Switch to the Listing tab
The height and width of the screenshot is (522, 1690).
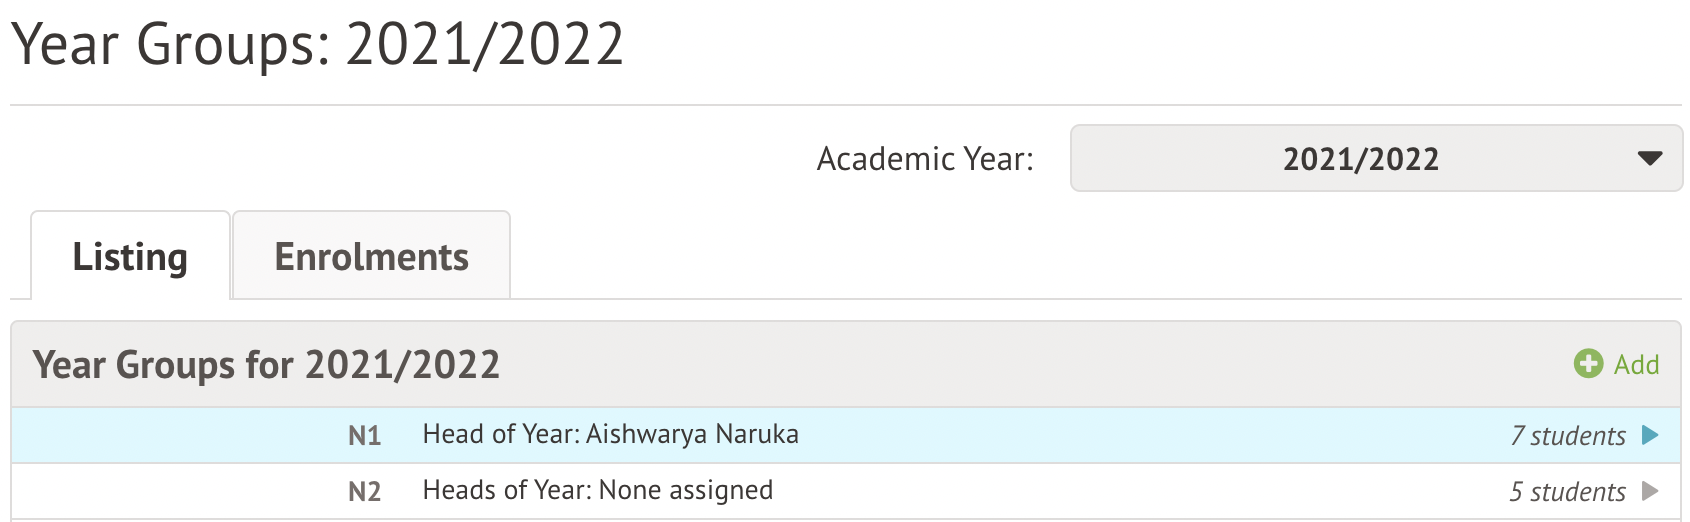click(130, 257)
